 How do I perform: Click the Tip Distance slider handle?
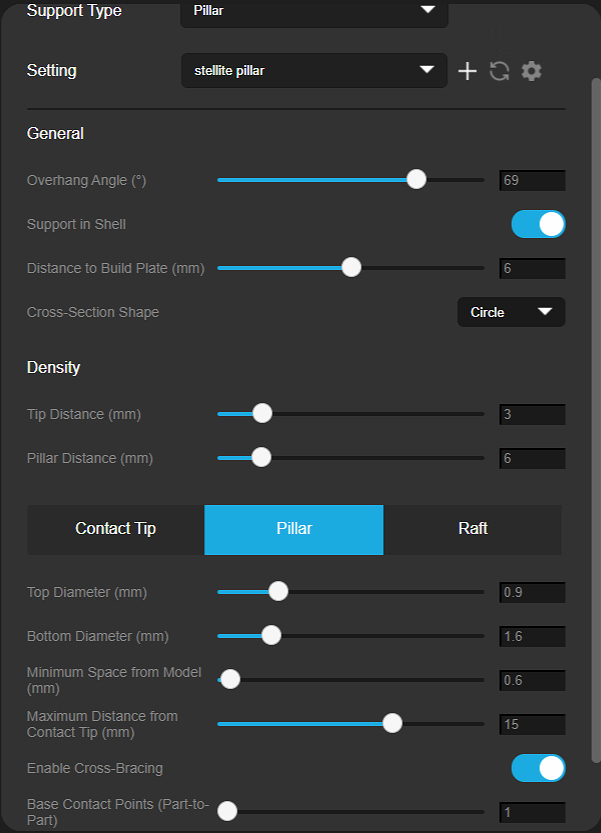click(x=262, y=413)
